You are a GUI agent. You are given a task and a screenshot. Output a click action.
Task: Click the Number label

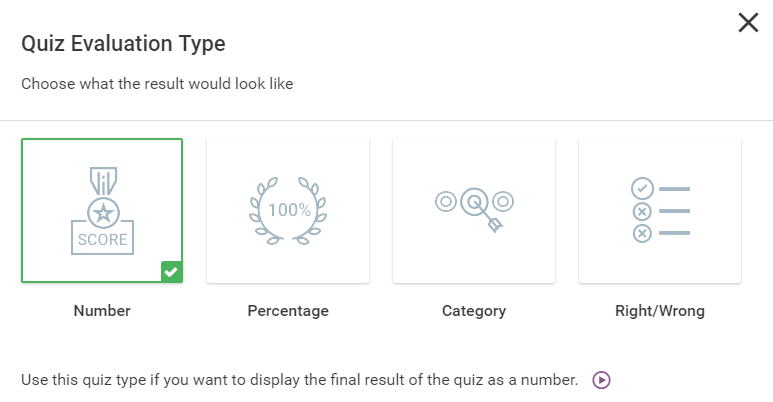[102, 311]
